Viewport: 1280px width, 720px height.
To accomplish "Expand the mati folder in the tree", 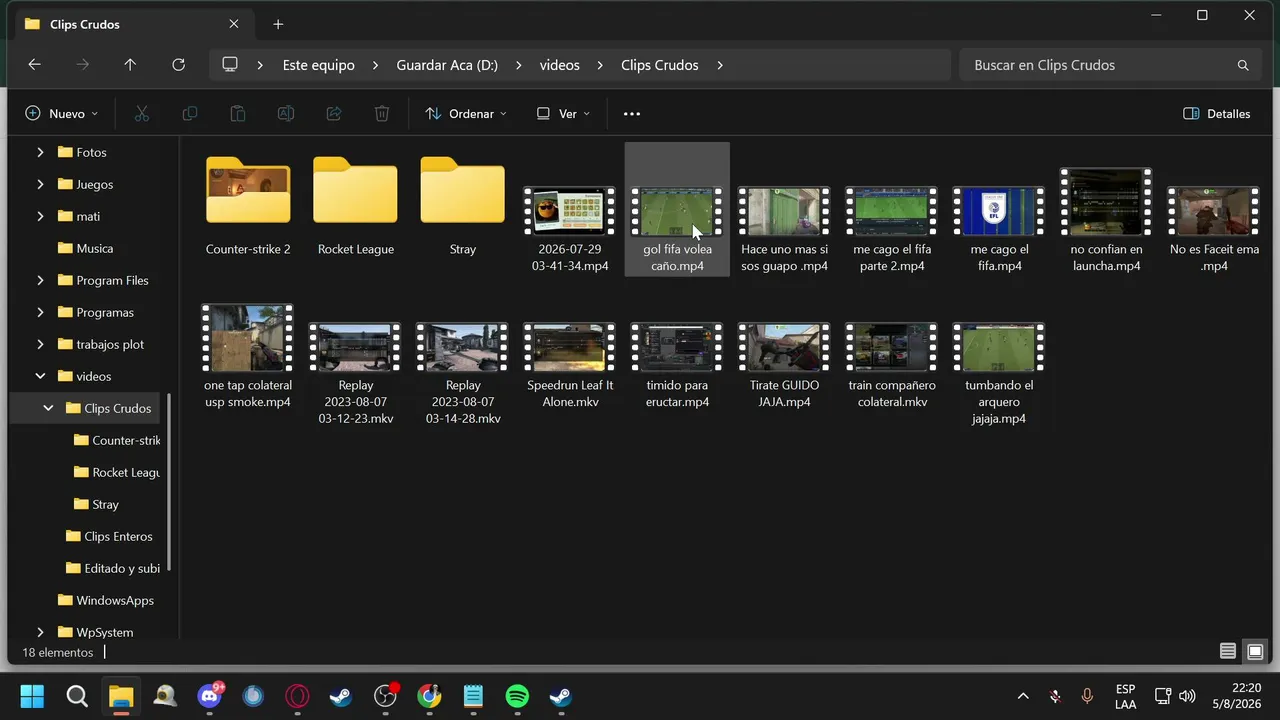I will tap(40, 216).
